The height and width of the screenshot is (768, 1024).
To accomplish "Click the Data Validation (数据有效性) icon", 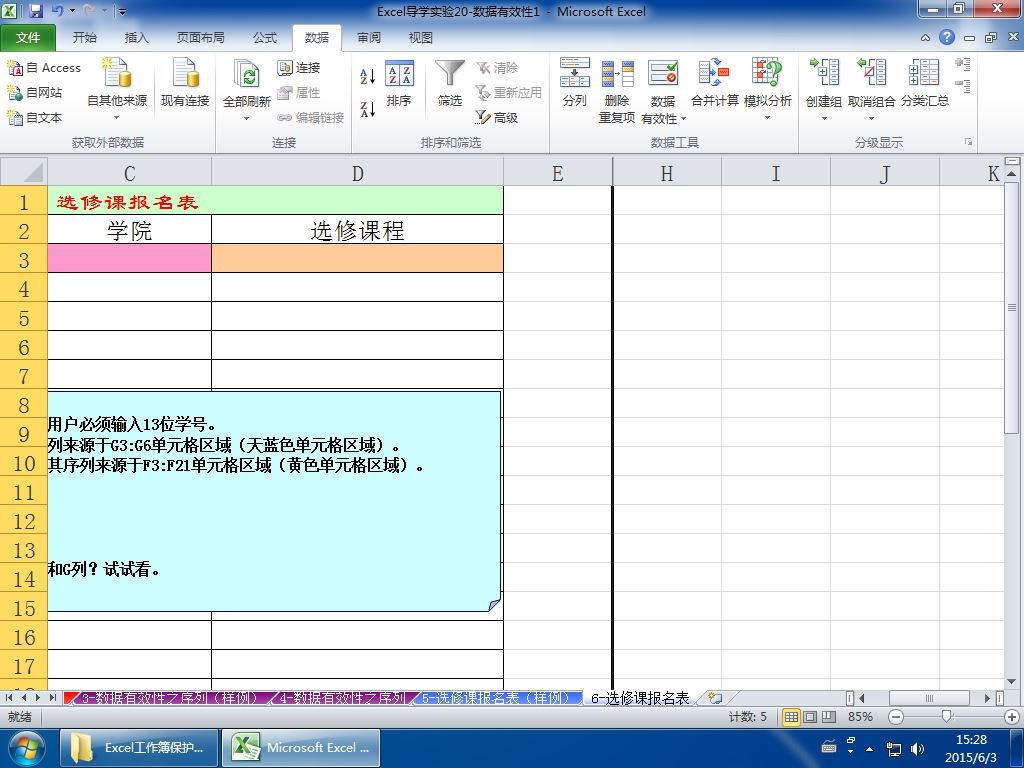I will pyautogui.click(x=663, y=73).
